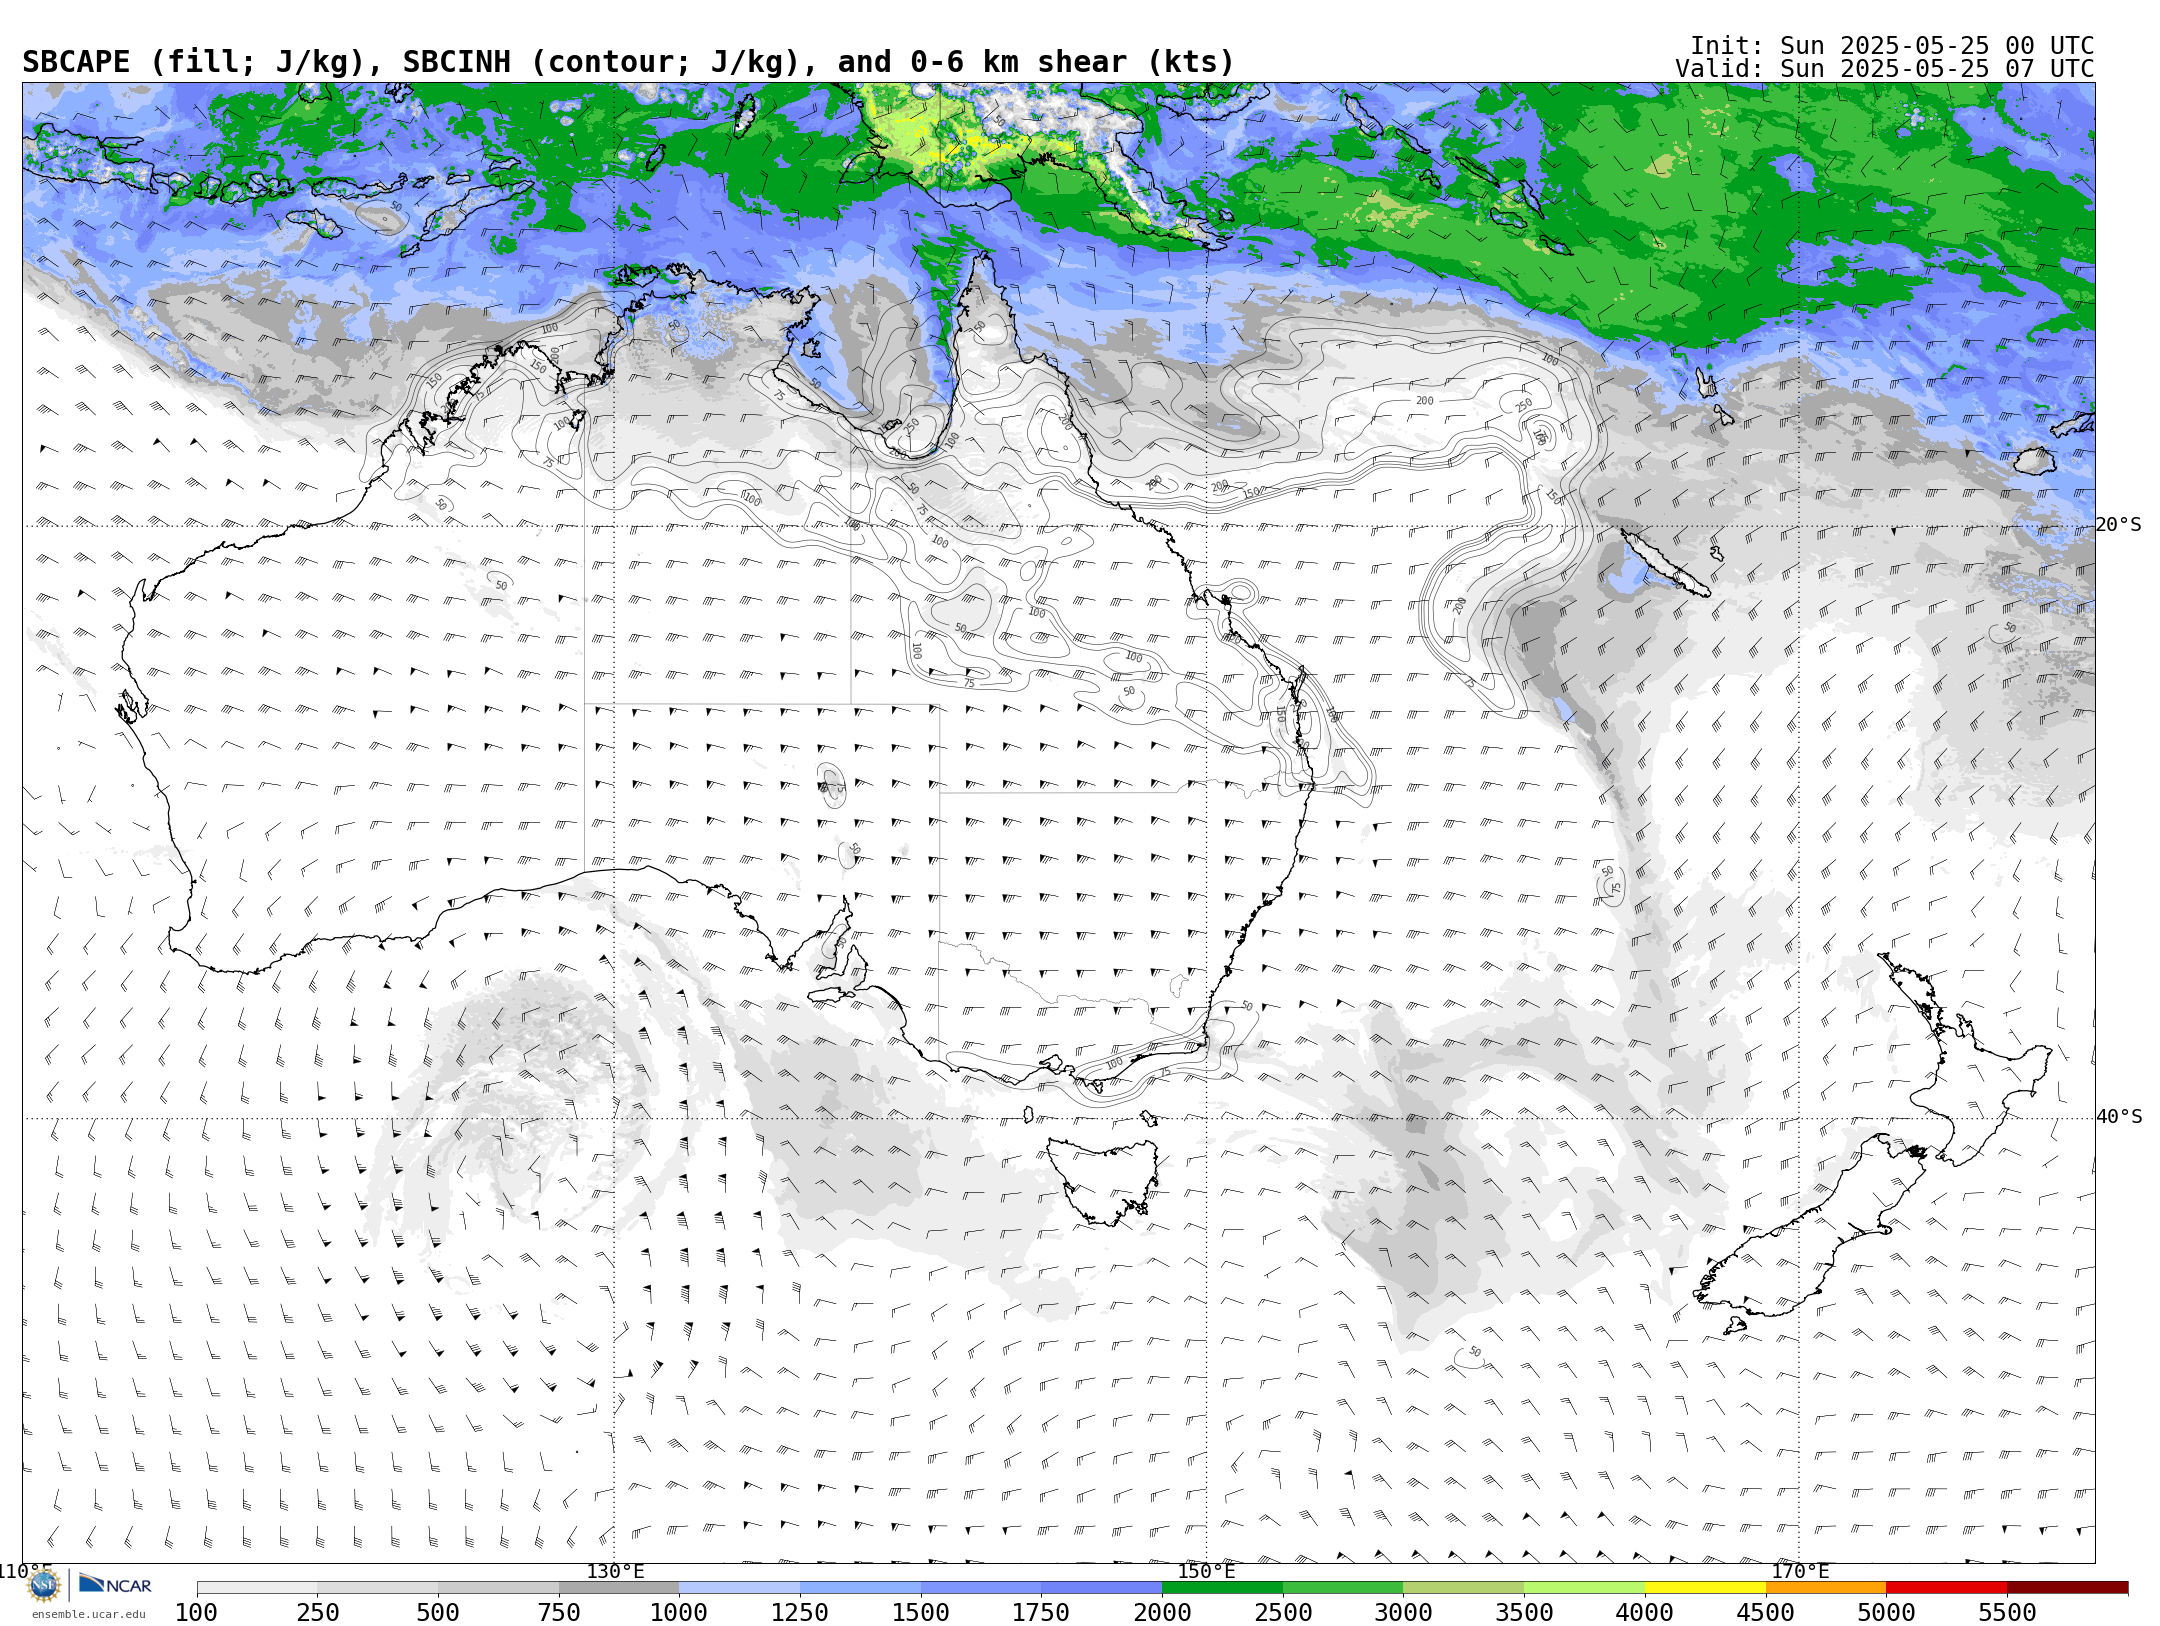The height and width of the screenshot is (1626, 2160).
Task: Click the colorbar label '3500'
Action: tap(1524, 1613)
